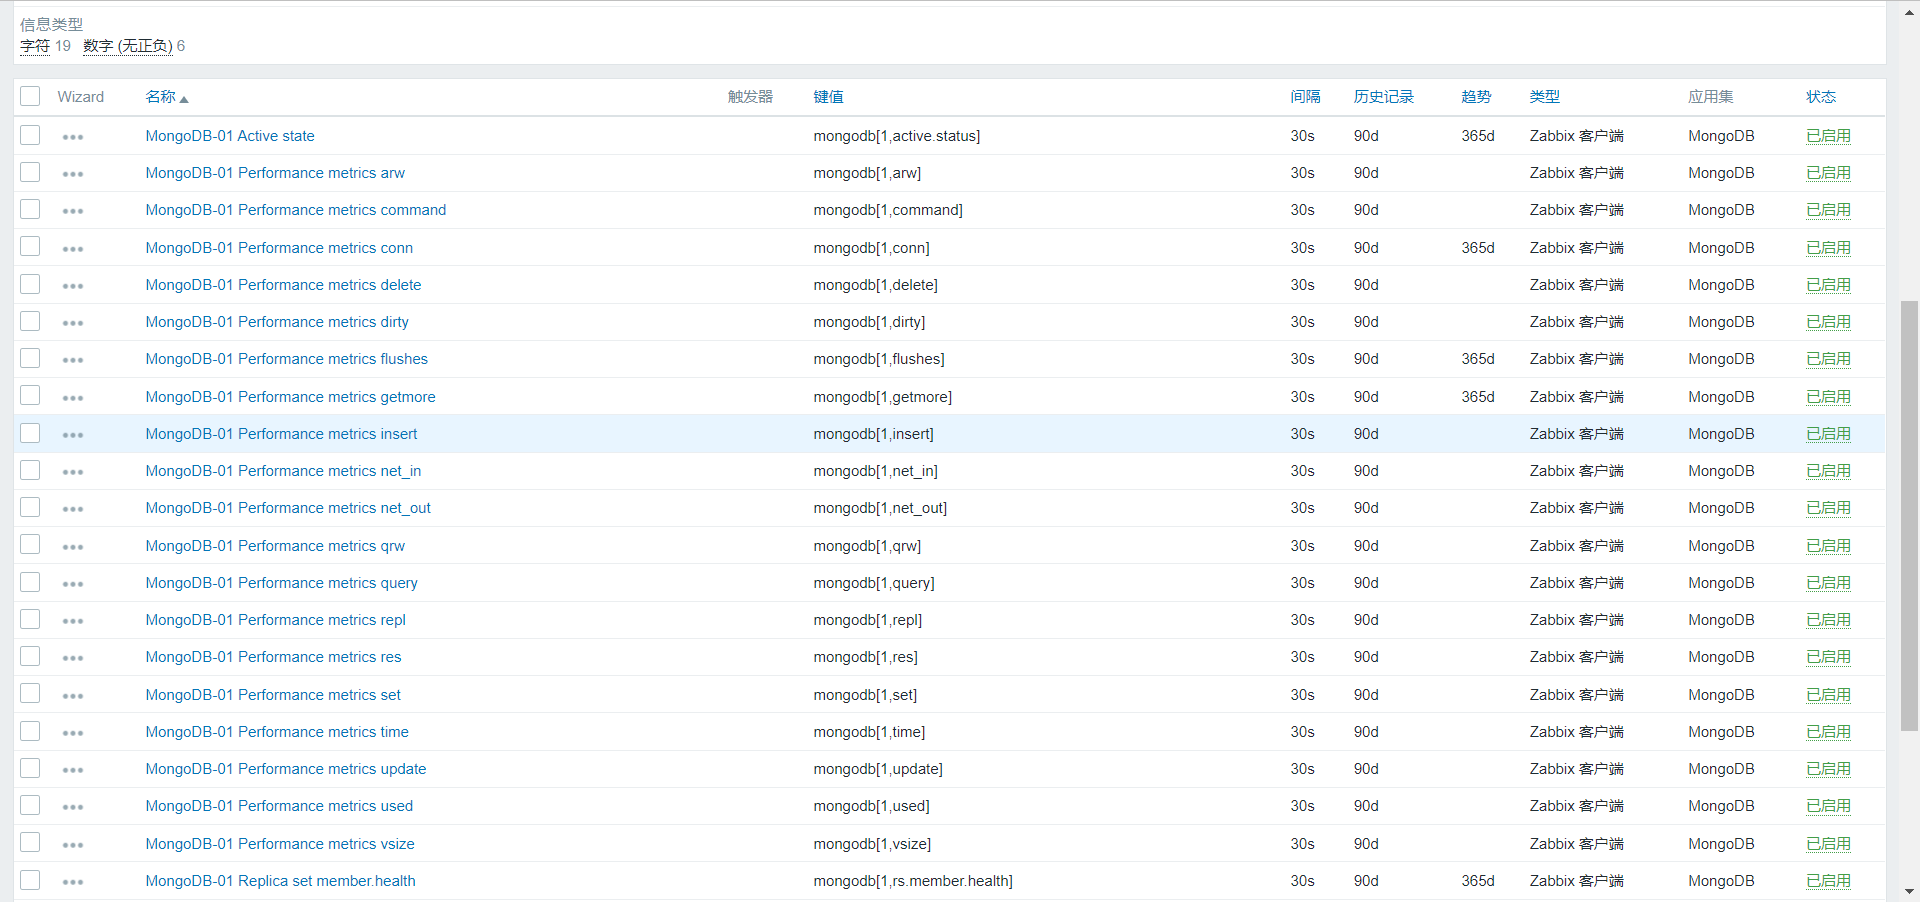The width and height of the screenshot is (1920, 902).
Task: Open wizard menu for Performance metrics time
Action: [x=73, y=733]
